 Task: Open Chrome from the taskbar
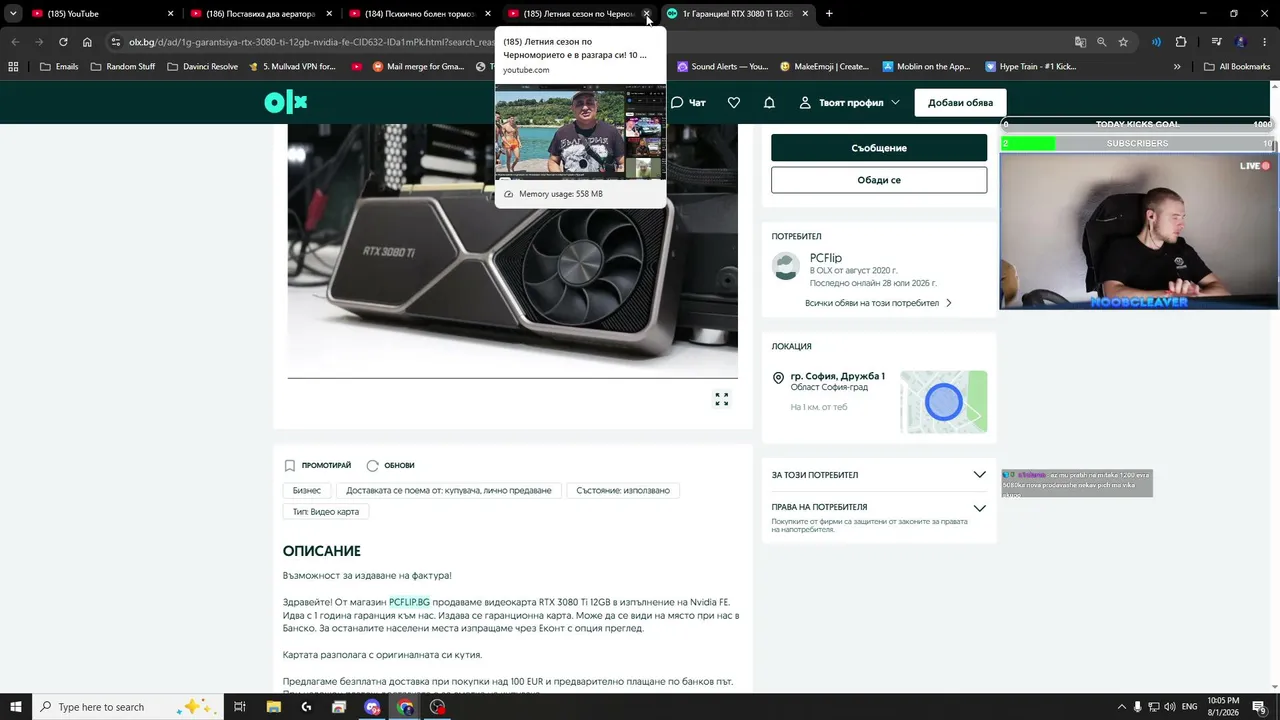[405, 707]
